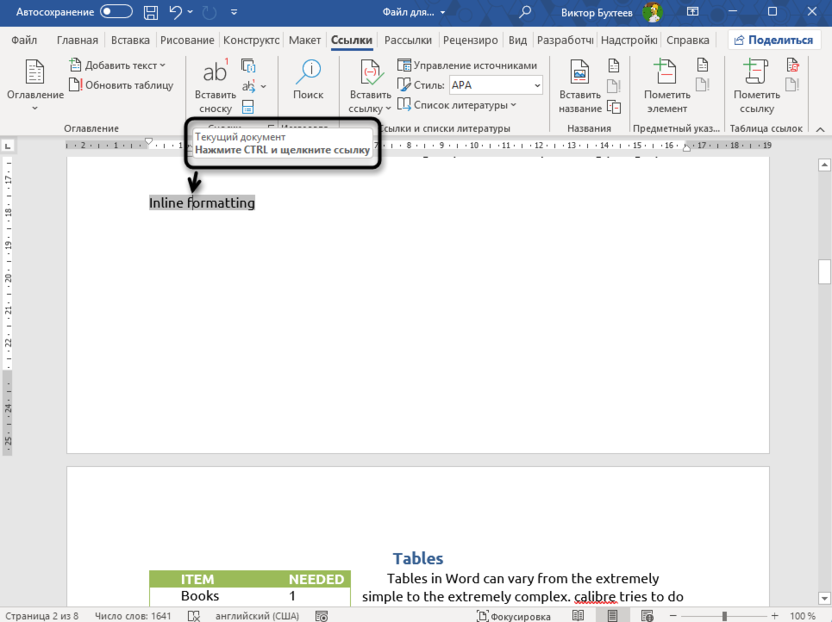The height and width of the screenshot is (622, 832).
Task: Click Manage Sources (Управление источниками)
Action: (467, 65)
